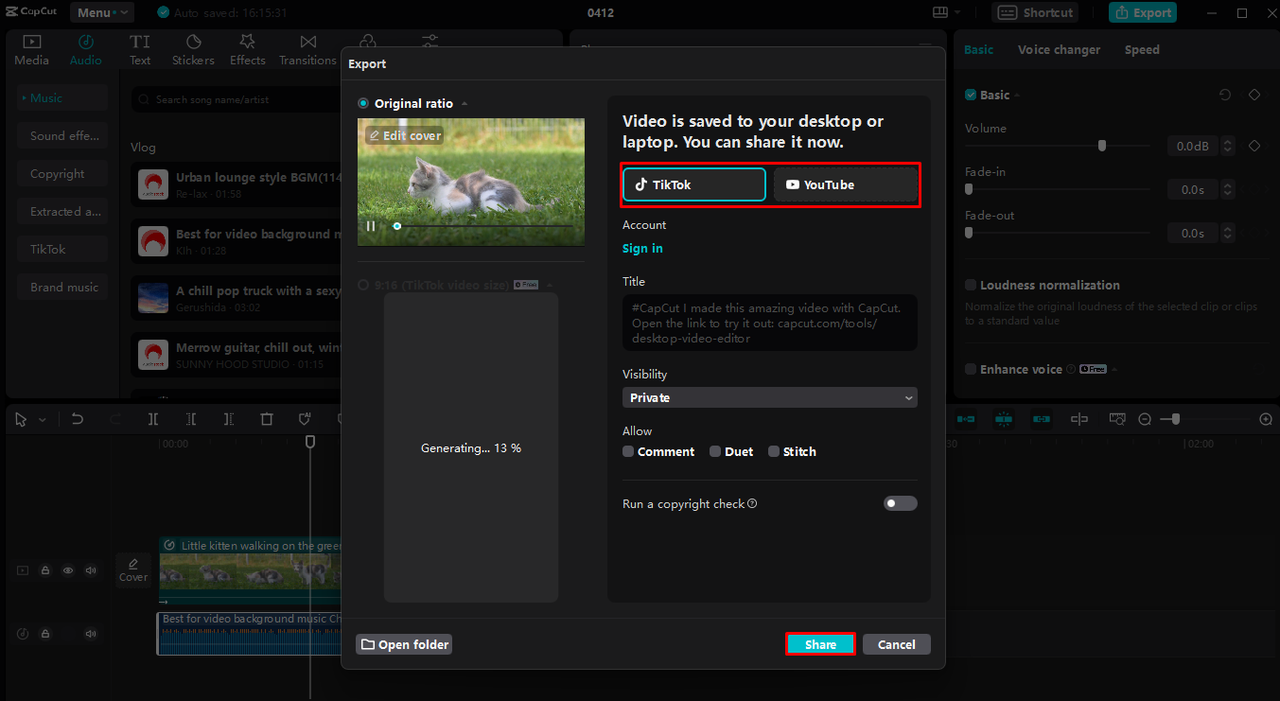Enable the Comment checkbox
This screenshot has width=1280, height=701.
coord(628,452)
